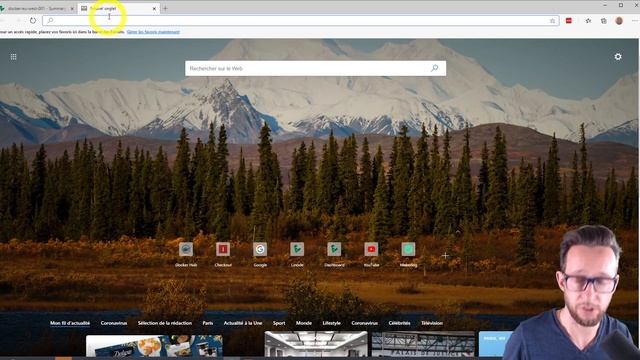Open the apps grid launcher icon
Viewport: 640px width, 360px height.
coord(13,57)
